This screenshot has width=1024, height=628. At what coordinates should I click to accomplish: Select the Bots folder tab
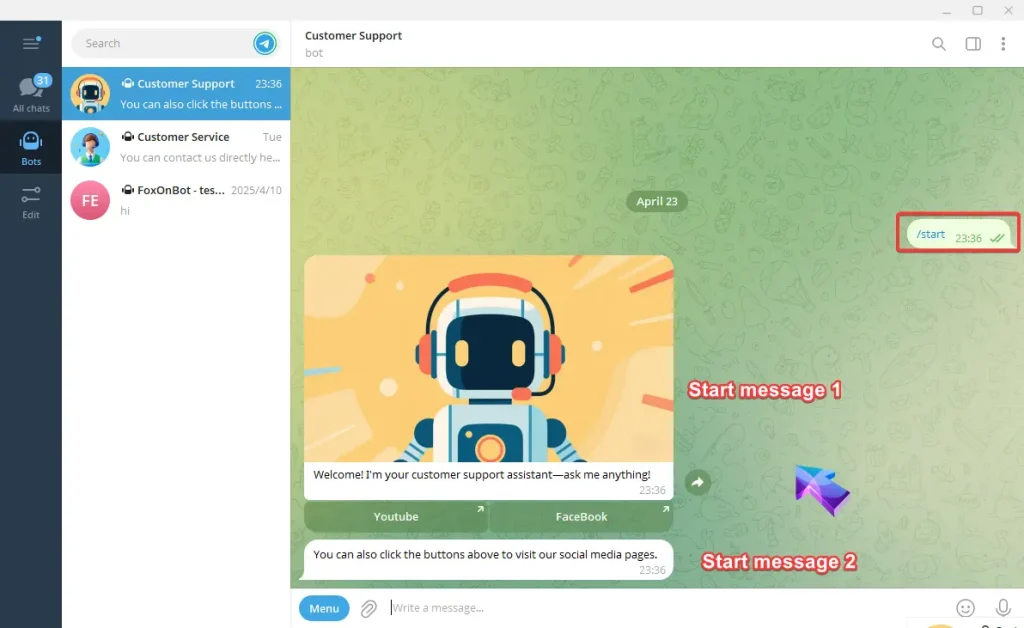[x=31, y=148]
